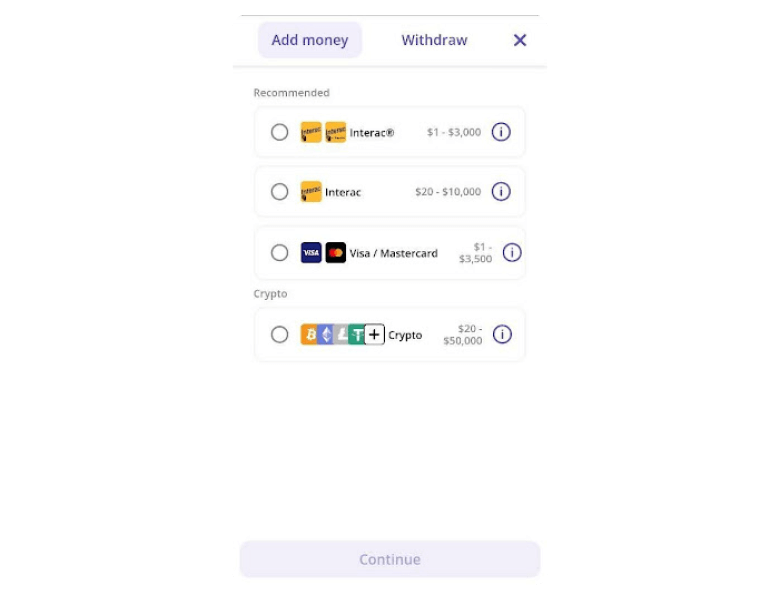Screen dimensions: 780x600
Task: Click the Visa card logo
Action: point(311,253)
